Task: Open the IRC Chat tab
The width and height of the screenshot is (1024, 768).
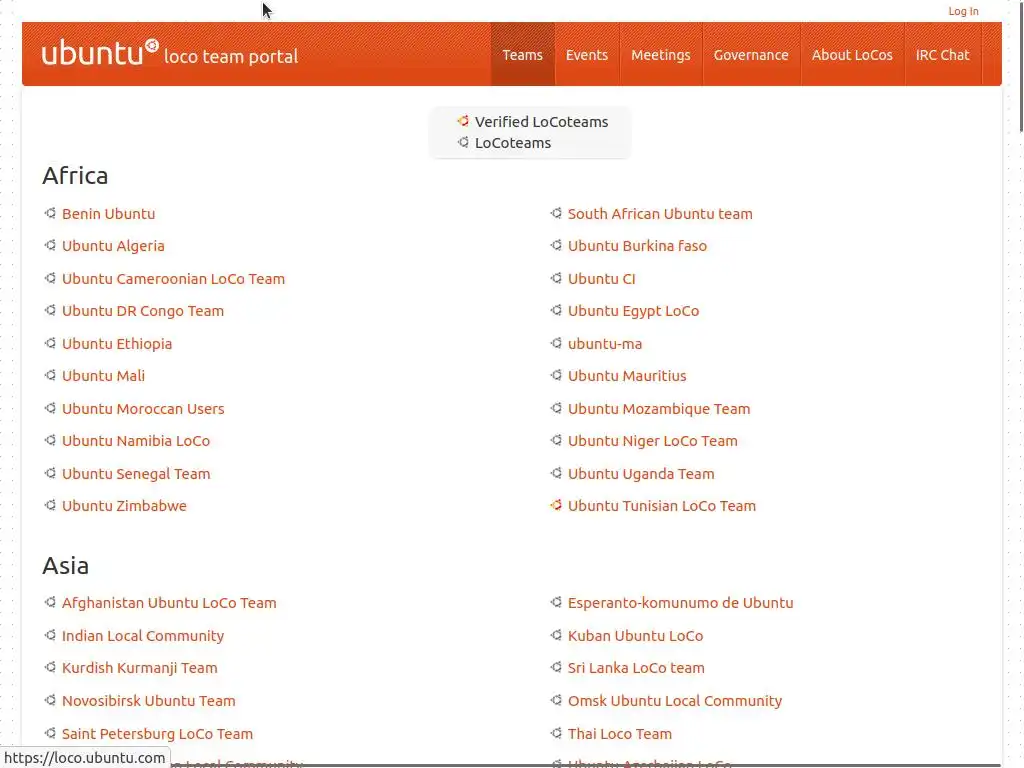Action: coord(942,55)
